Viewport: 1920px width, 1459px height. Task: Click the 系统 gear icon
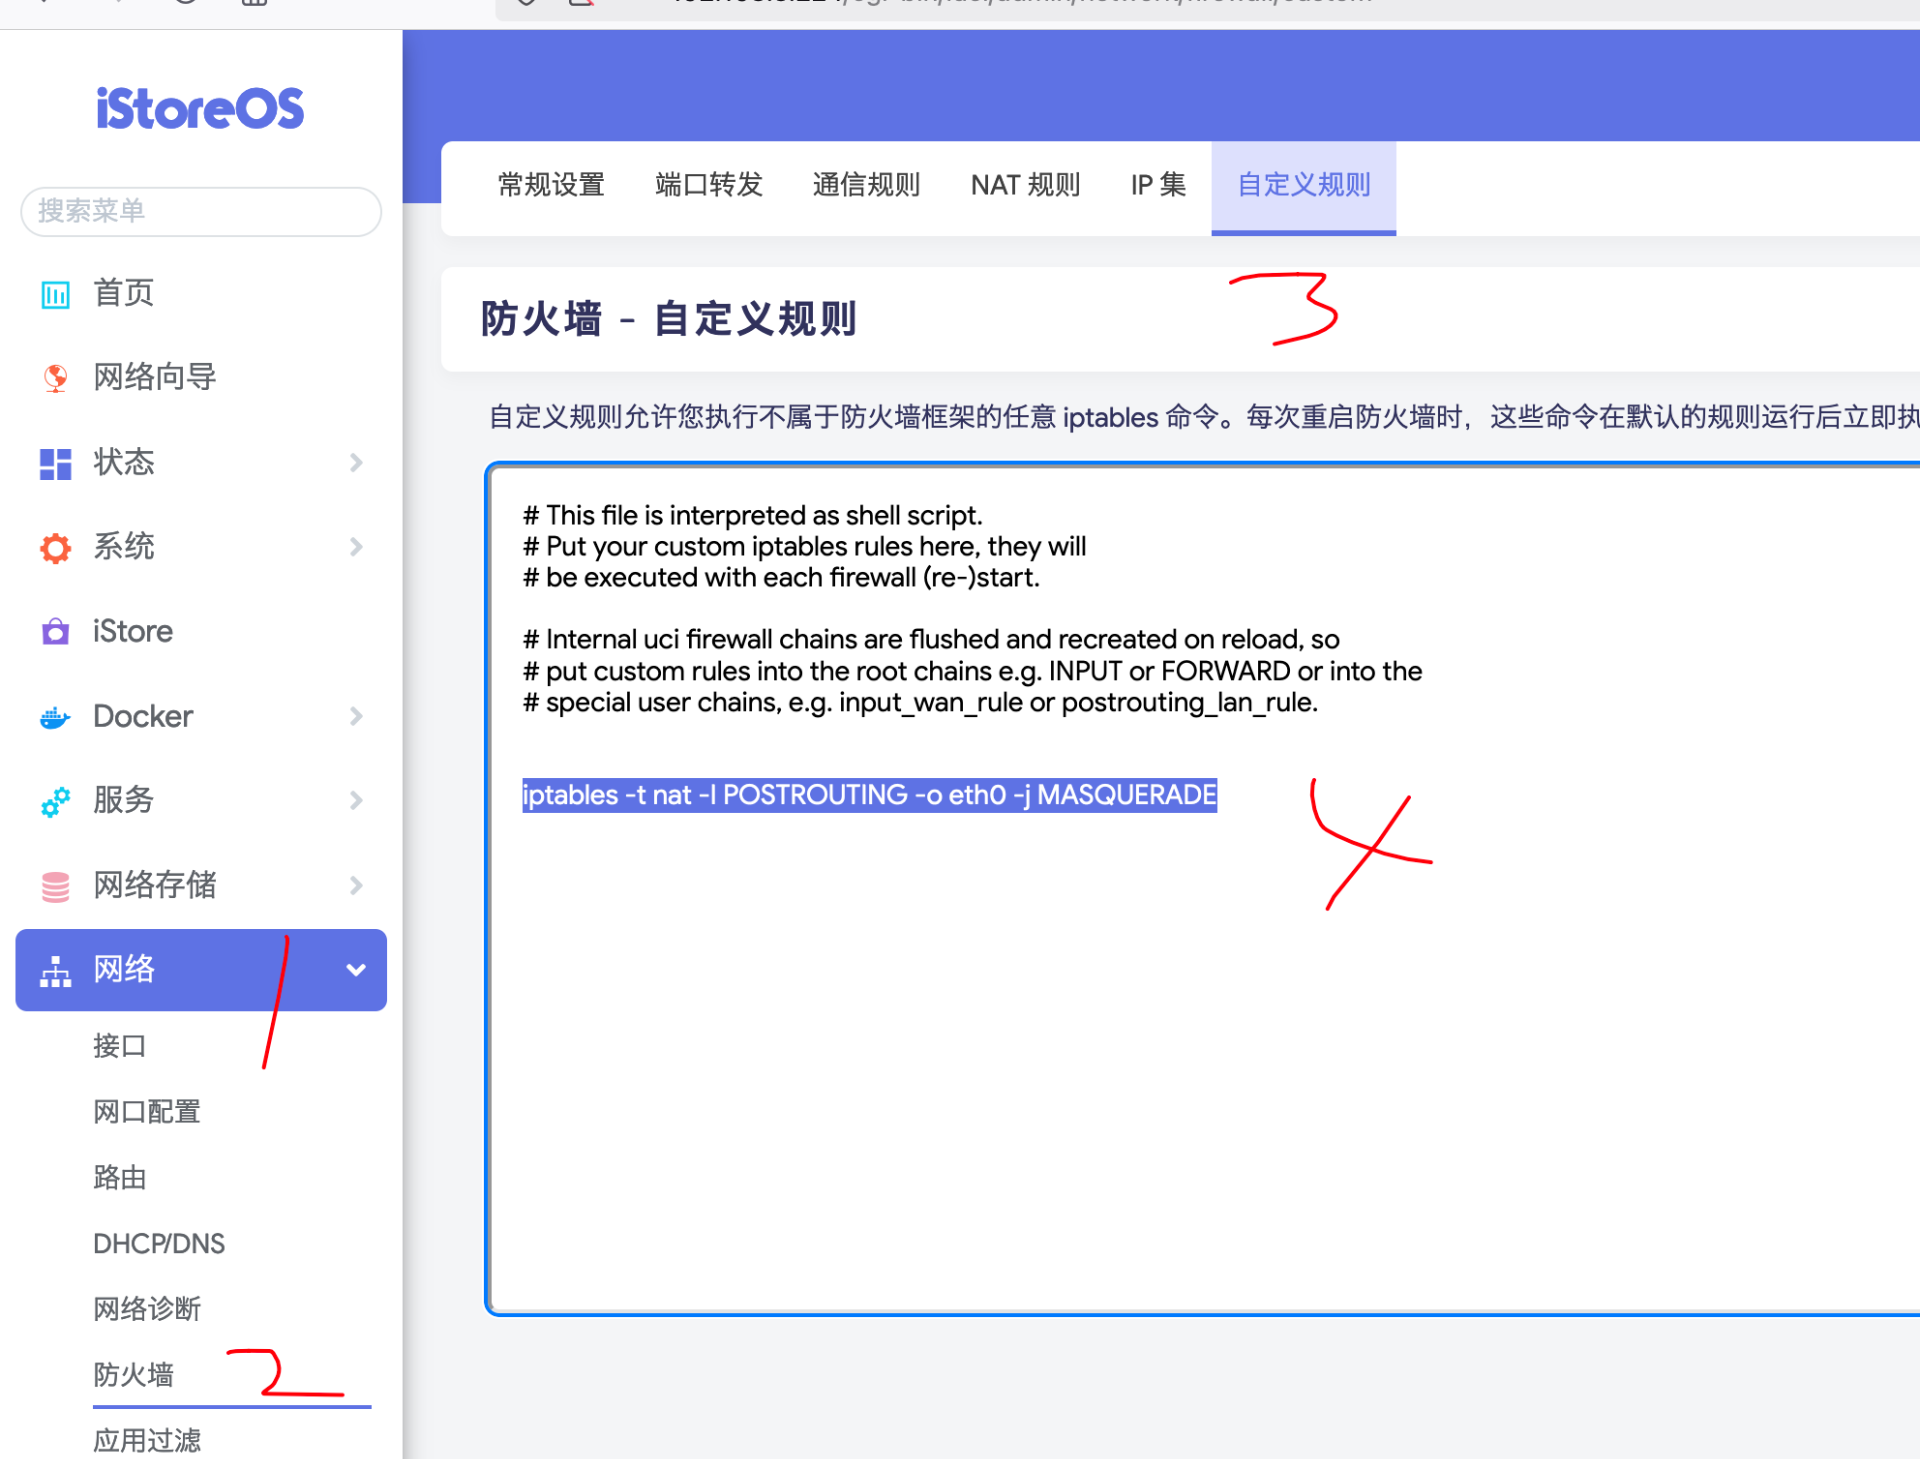click(x=55, y=547)
